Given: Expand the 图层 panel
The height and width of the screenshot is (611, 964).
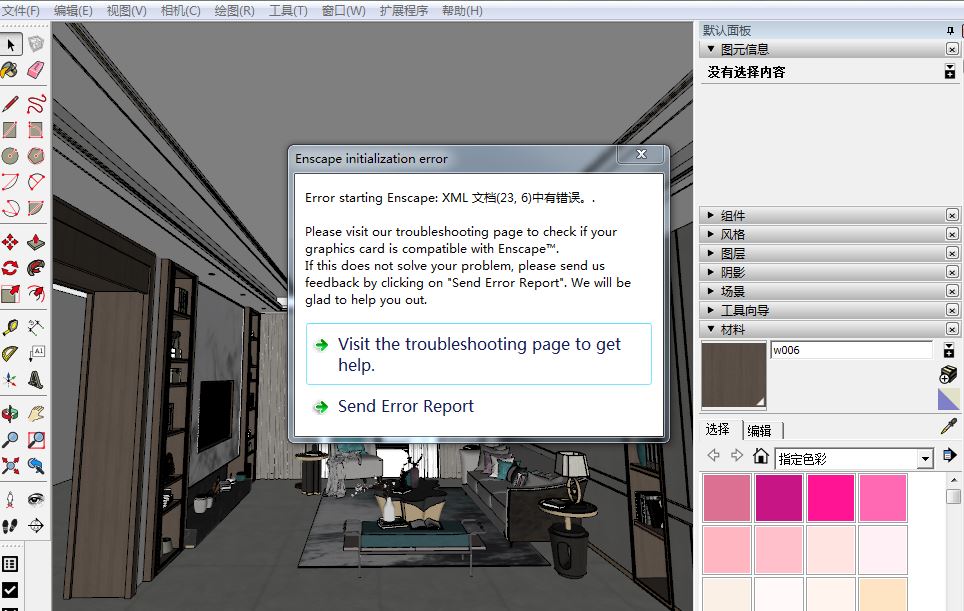Looking at the screenshot, I should [732, 254].
